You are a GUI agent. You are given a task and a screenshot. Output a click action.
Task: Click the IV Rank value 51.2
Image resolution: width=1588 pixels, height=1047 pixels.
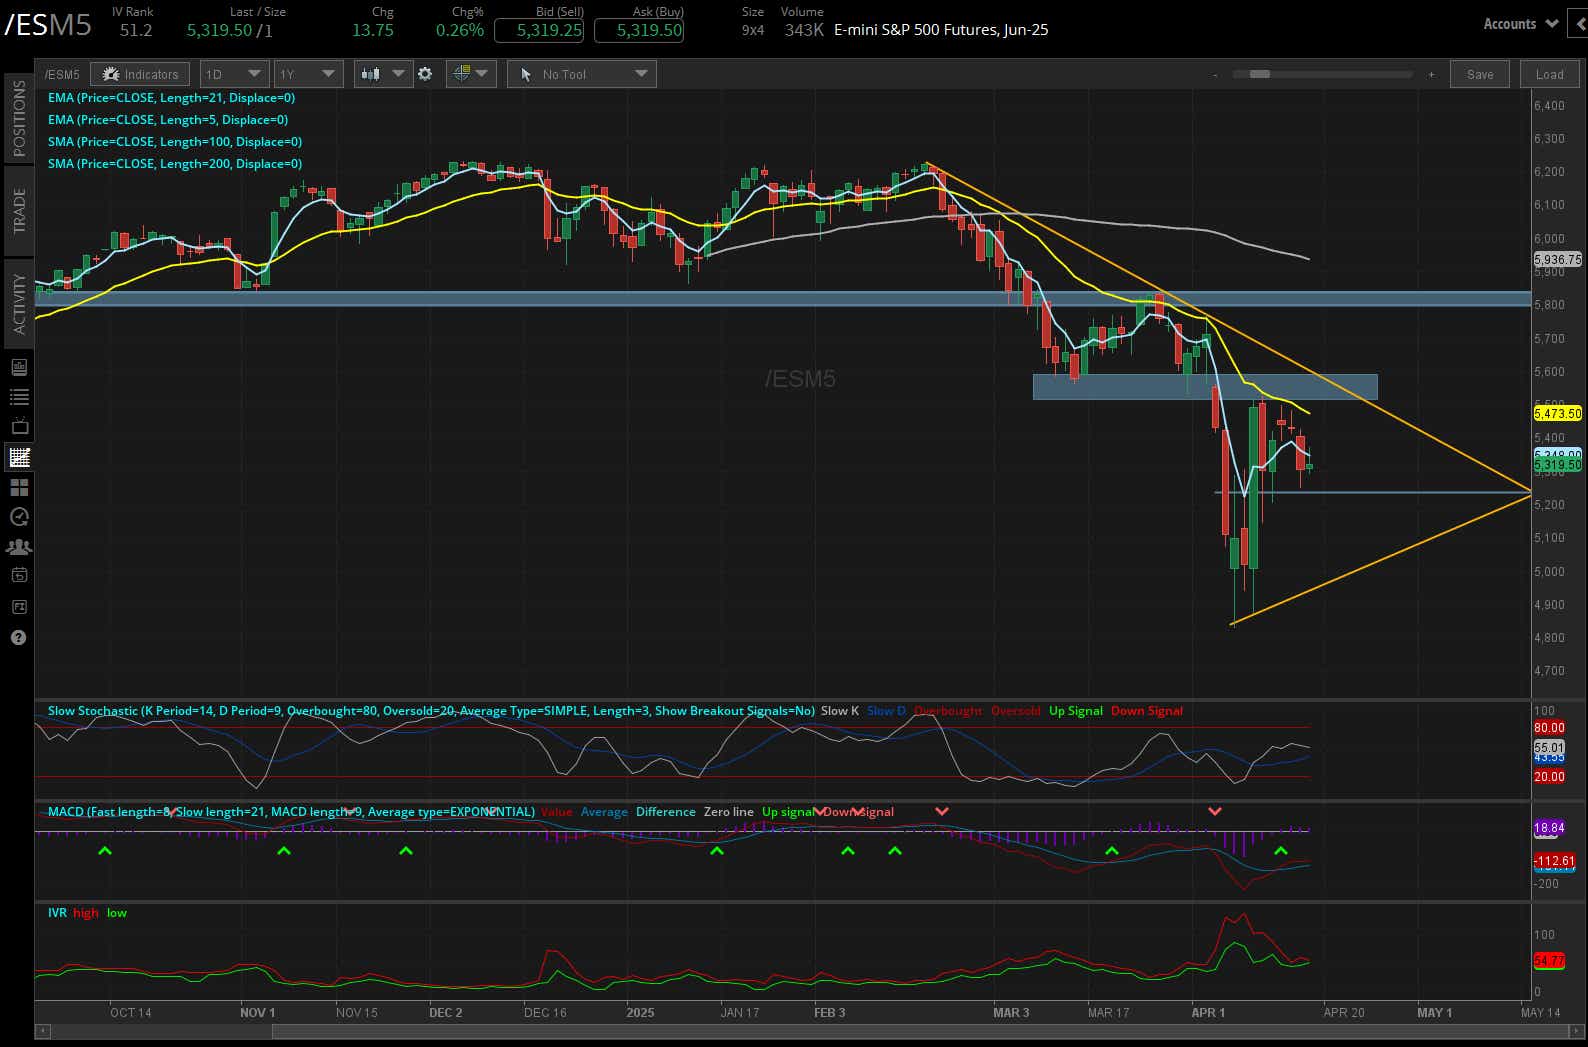pos(136,30)
